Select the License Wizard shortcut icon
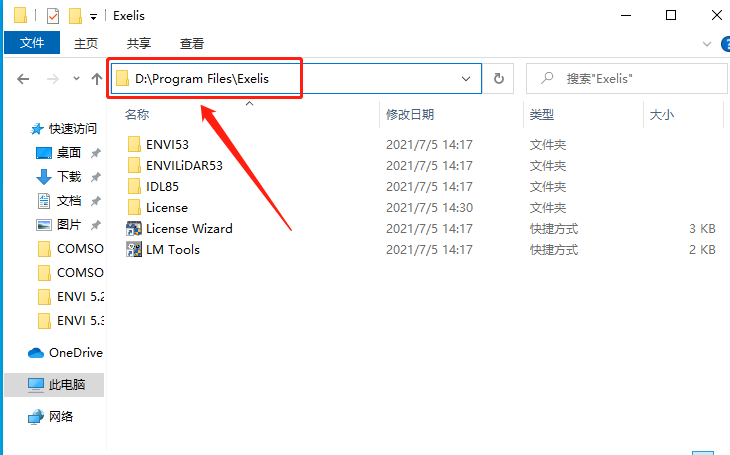The width and height of the screenshot is (730, 455). point(134,228)
